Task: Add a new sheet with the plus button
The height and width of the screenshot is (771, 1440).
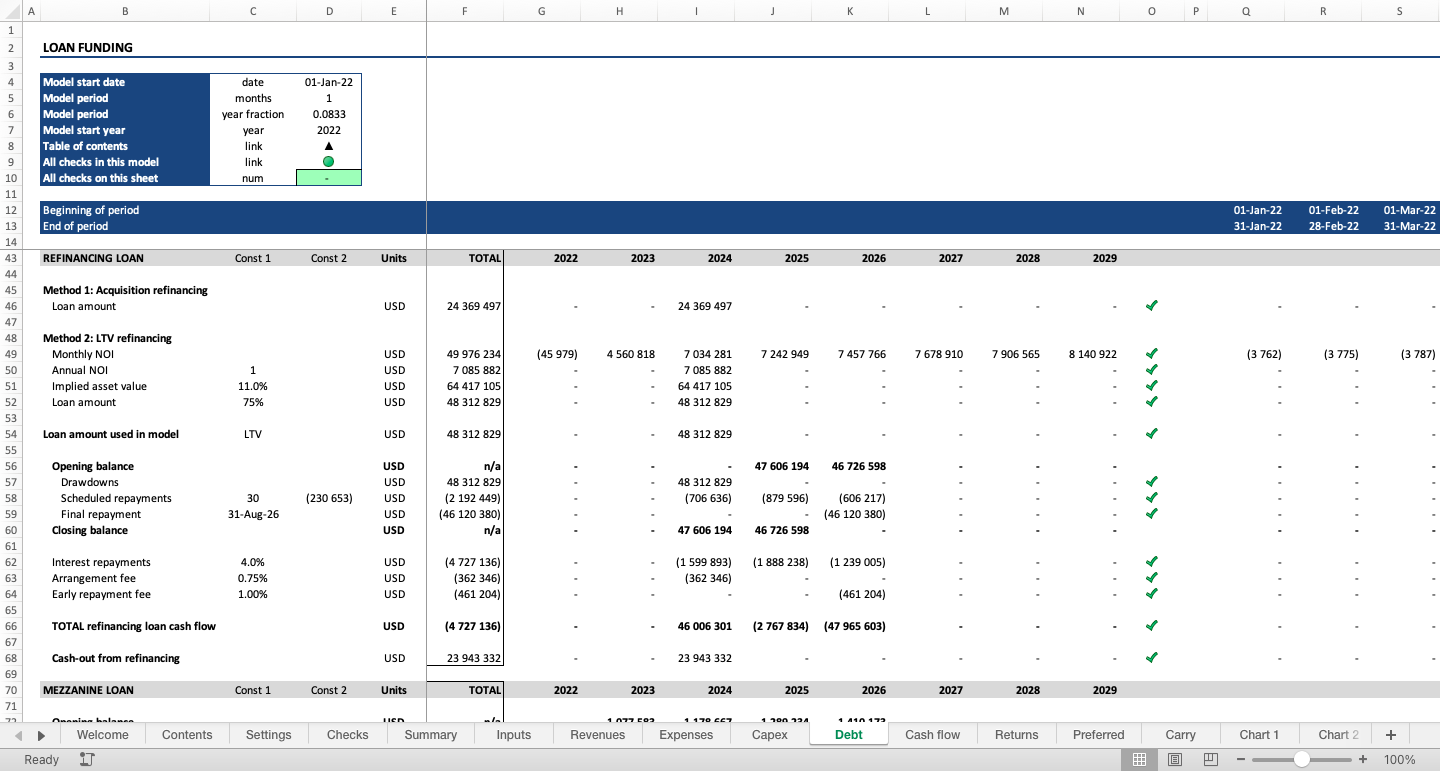Action: click(x=1390, y=734)
